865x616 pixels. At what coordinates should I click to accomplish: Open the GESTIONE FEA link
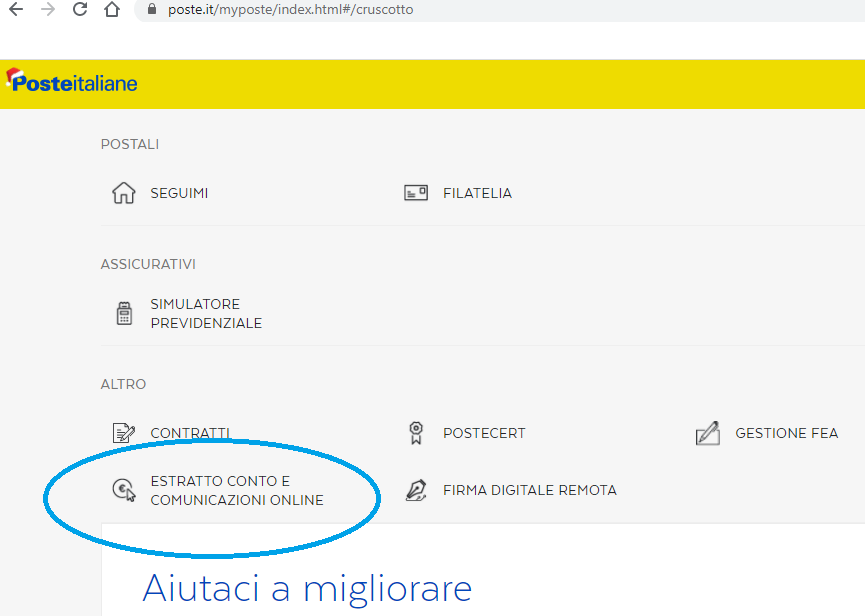tap(787, 433)
